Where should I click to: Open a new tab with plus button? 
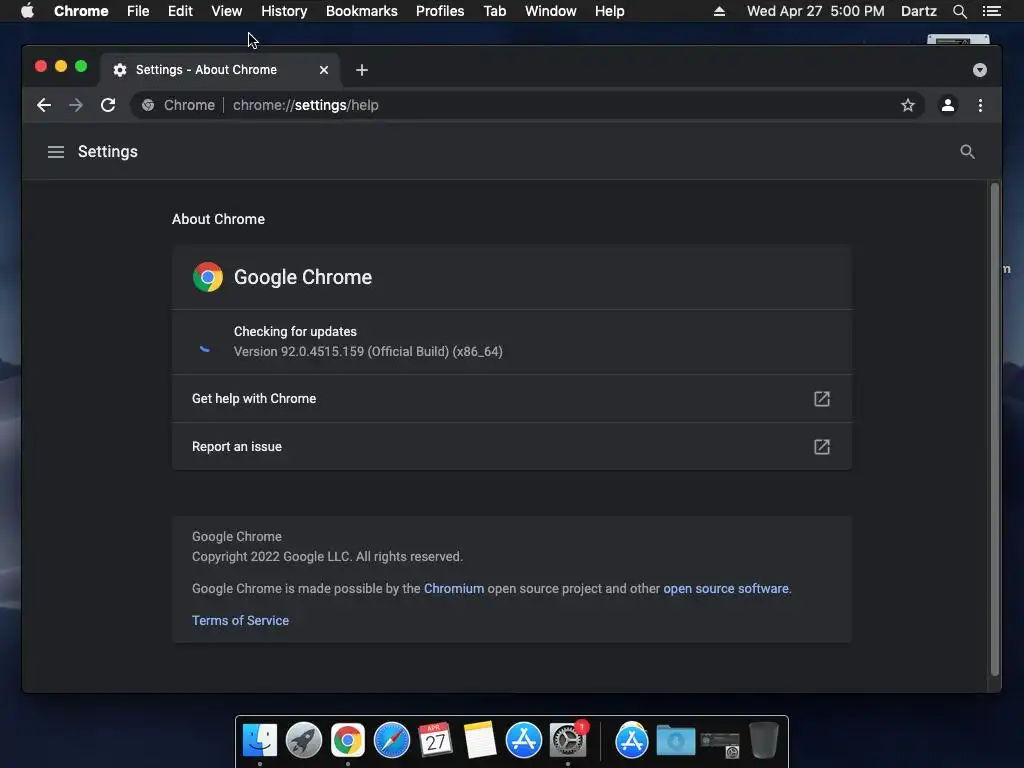coord(362,70)
